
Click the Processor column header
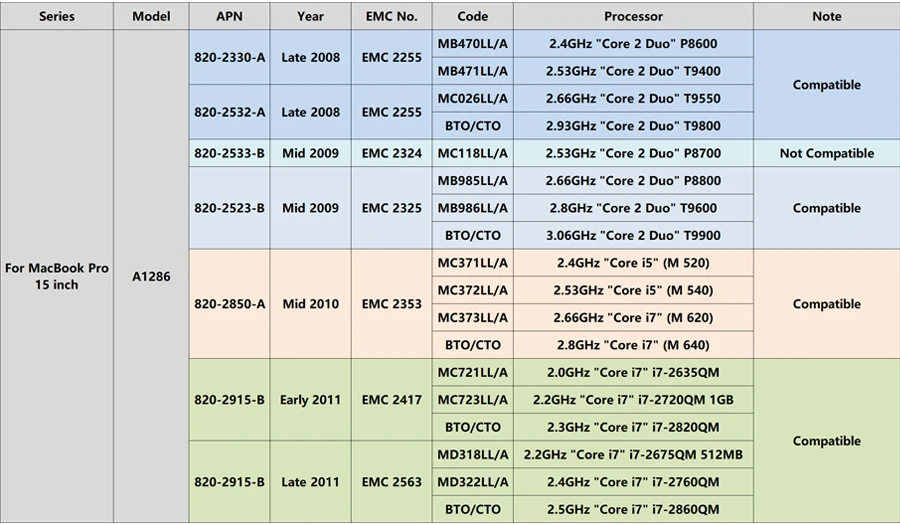tap(633, 16)
